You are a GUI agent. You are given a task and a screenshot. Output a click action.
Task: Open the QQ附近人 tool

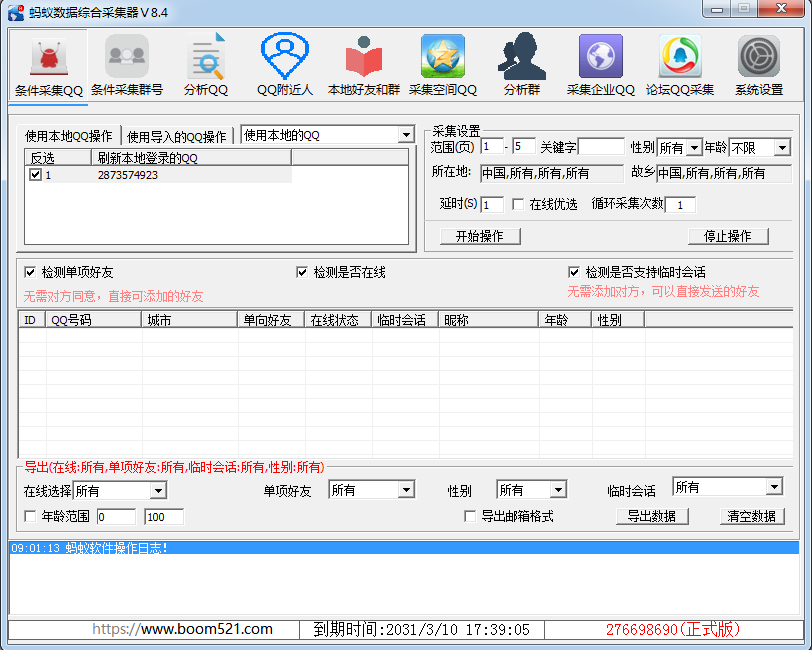point(285,67)
